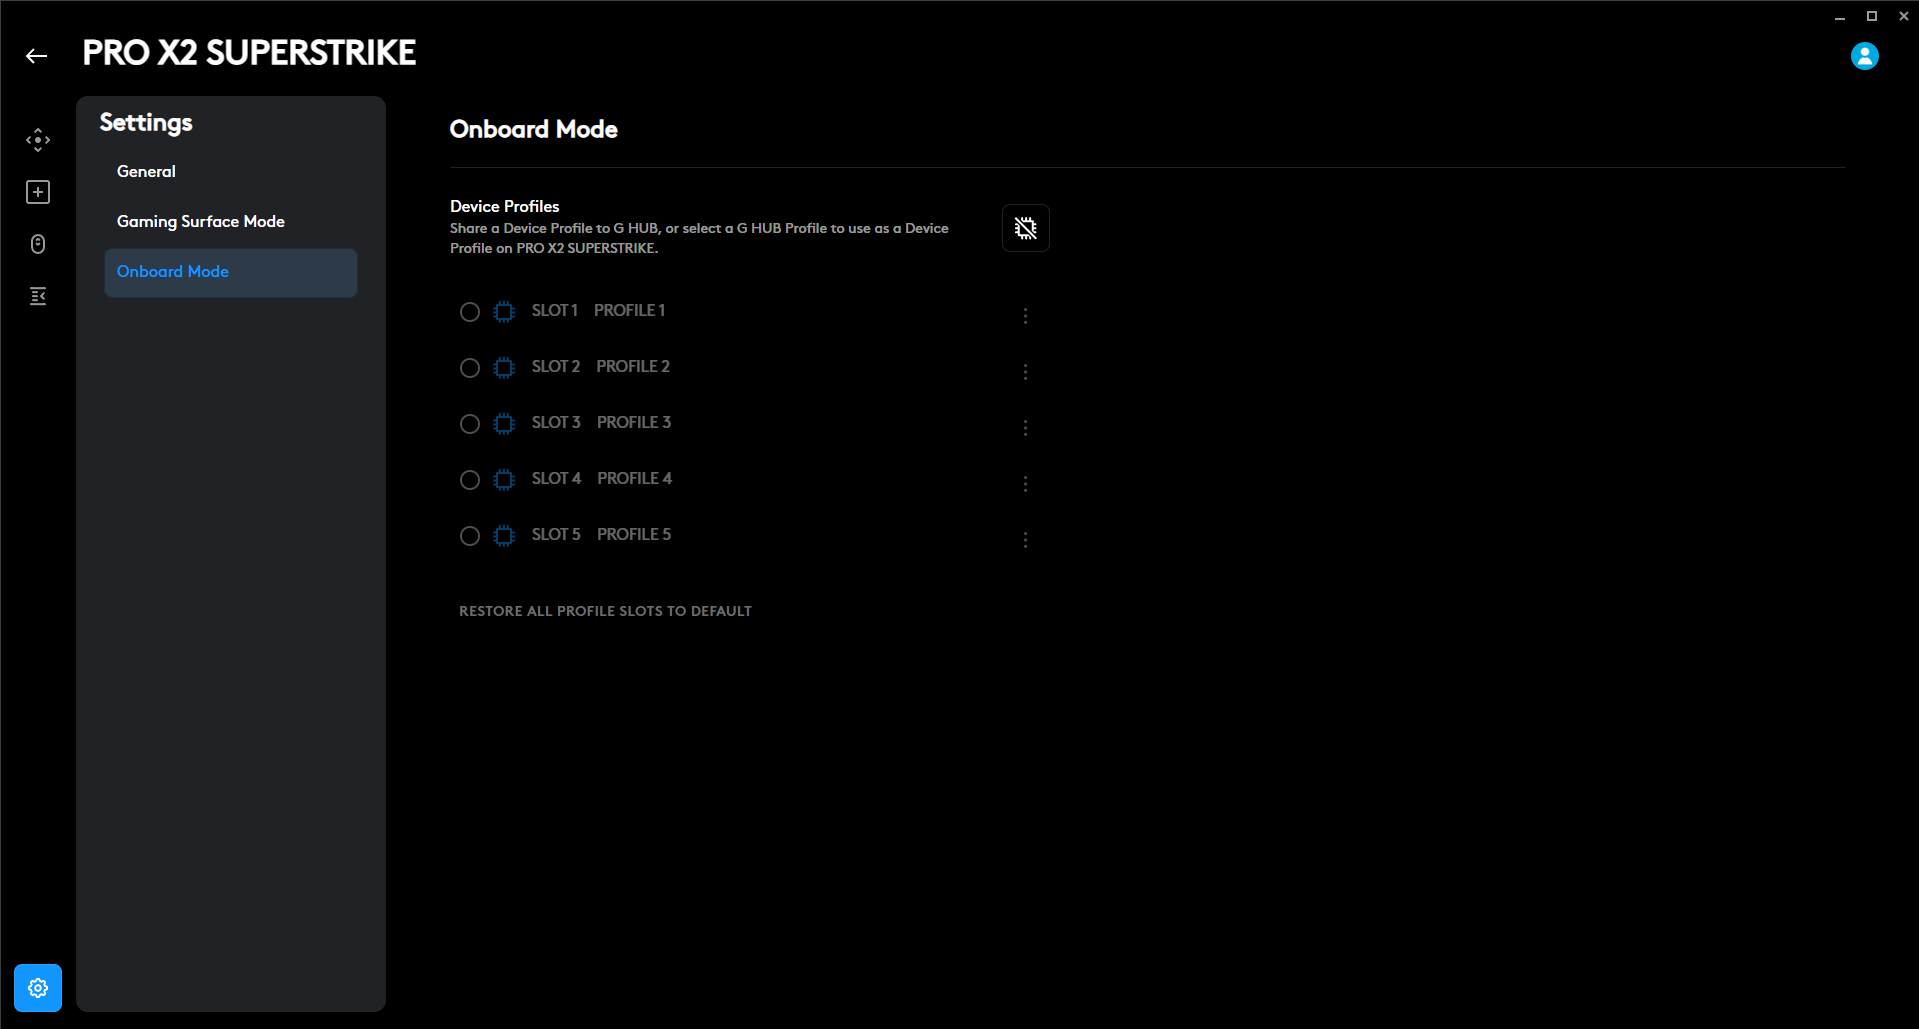The image size is (1919, 1029).
Task: Open the three-dot menu for Slot 1
Action: pos(1025,316)
